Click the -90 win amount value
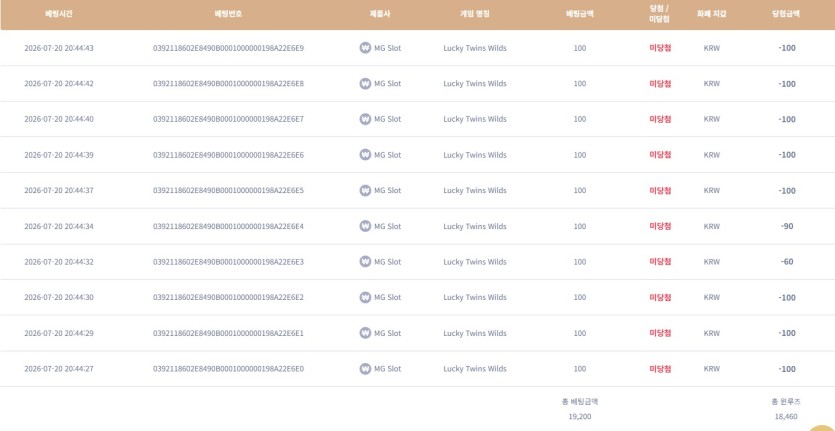The width and height of the screenshot is (835, 431). 787,226
